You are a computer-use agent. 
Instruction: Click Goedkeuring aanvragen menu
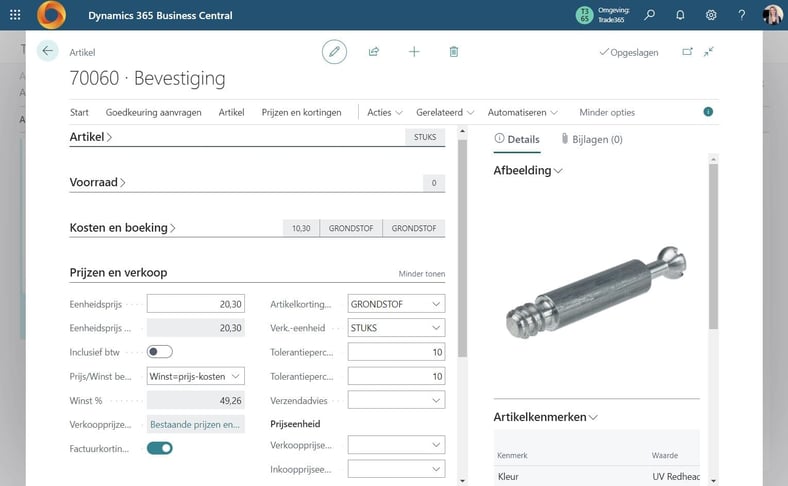(x=153, y=112)
